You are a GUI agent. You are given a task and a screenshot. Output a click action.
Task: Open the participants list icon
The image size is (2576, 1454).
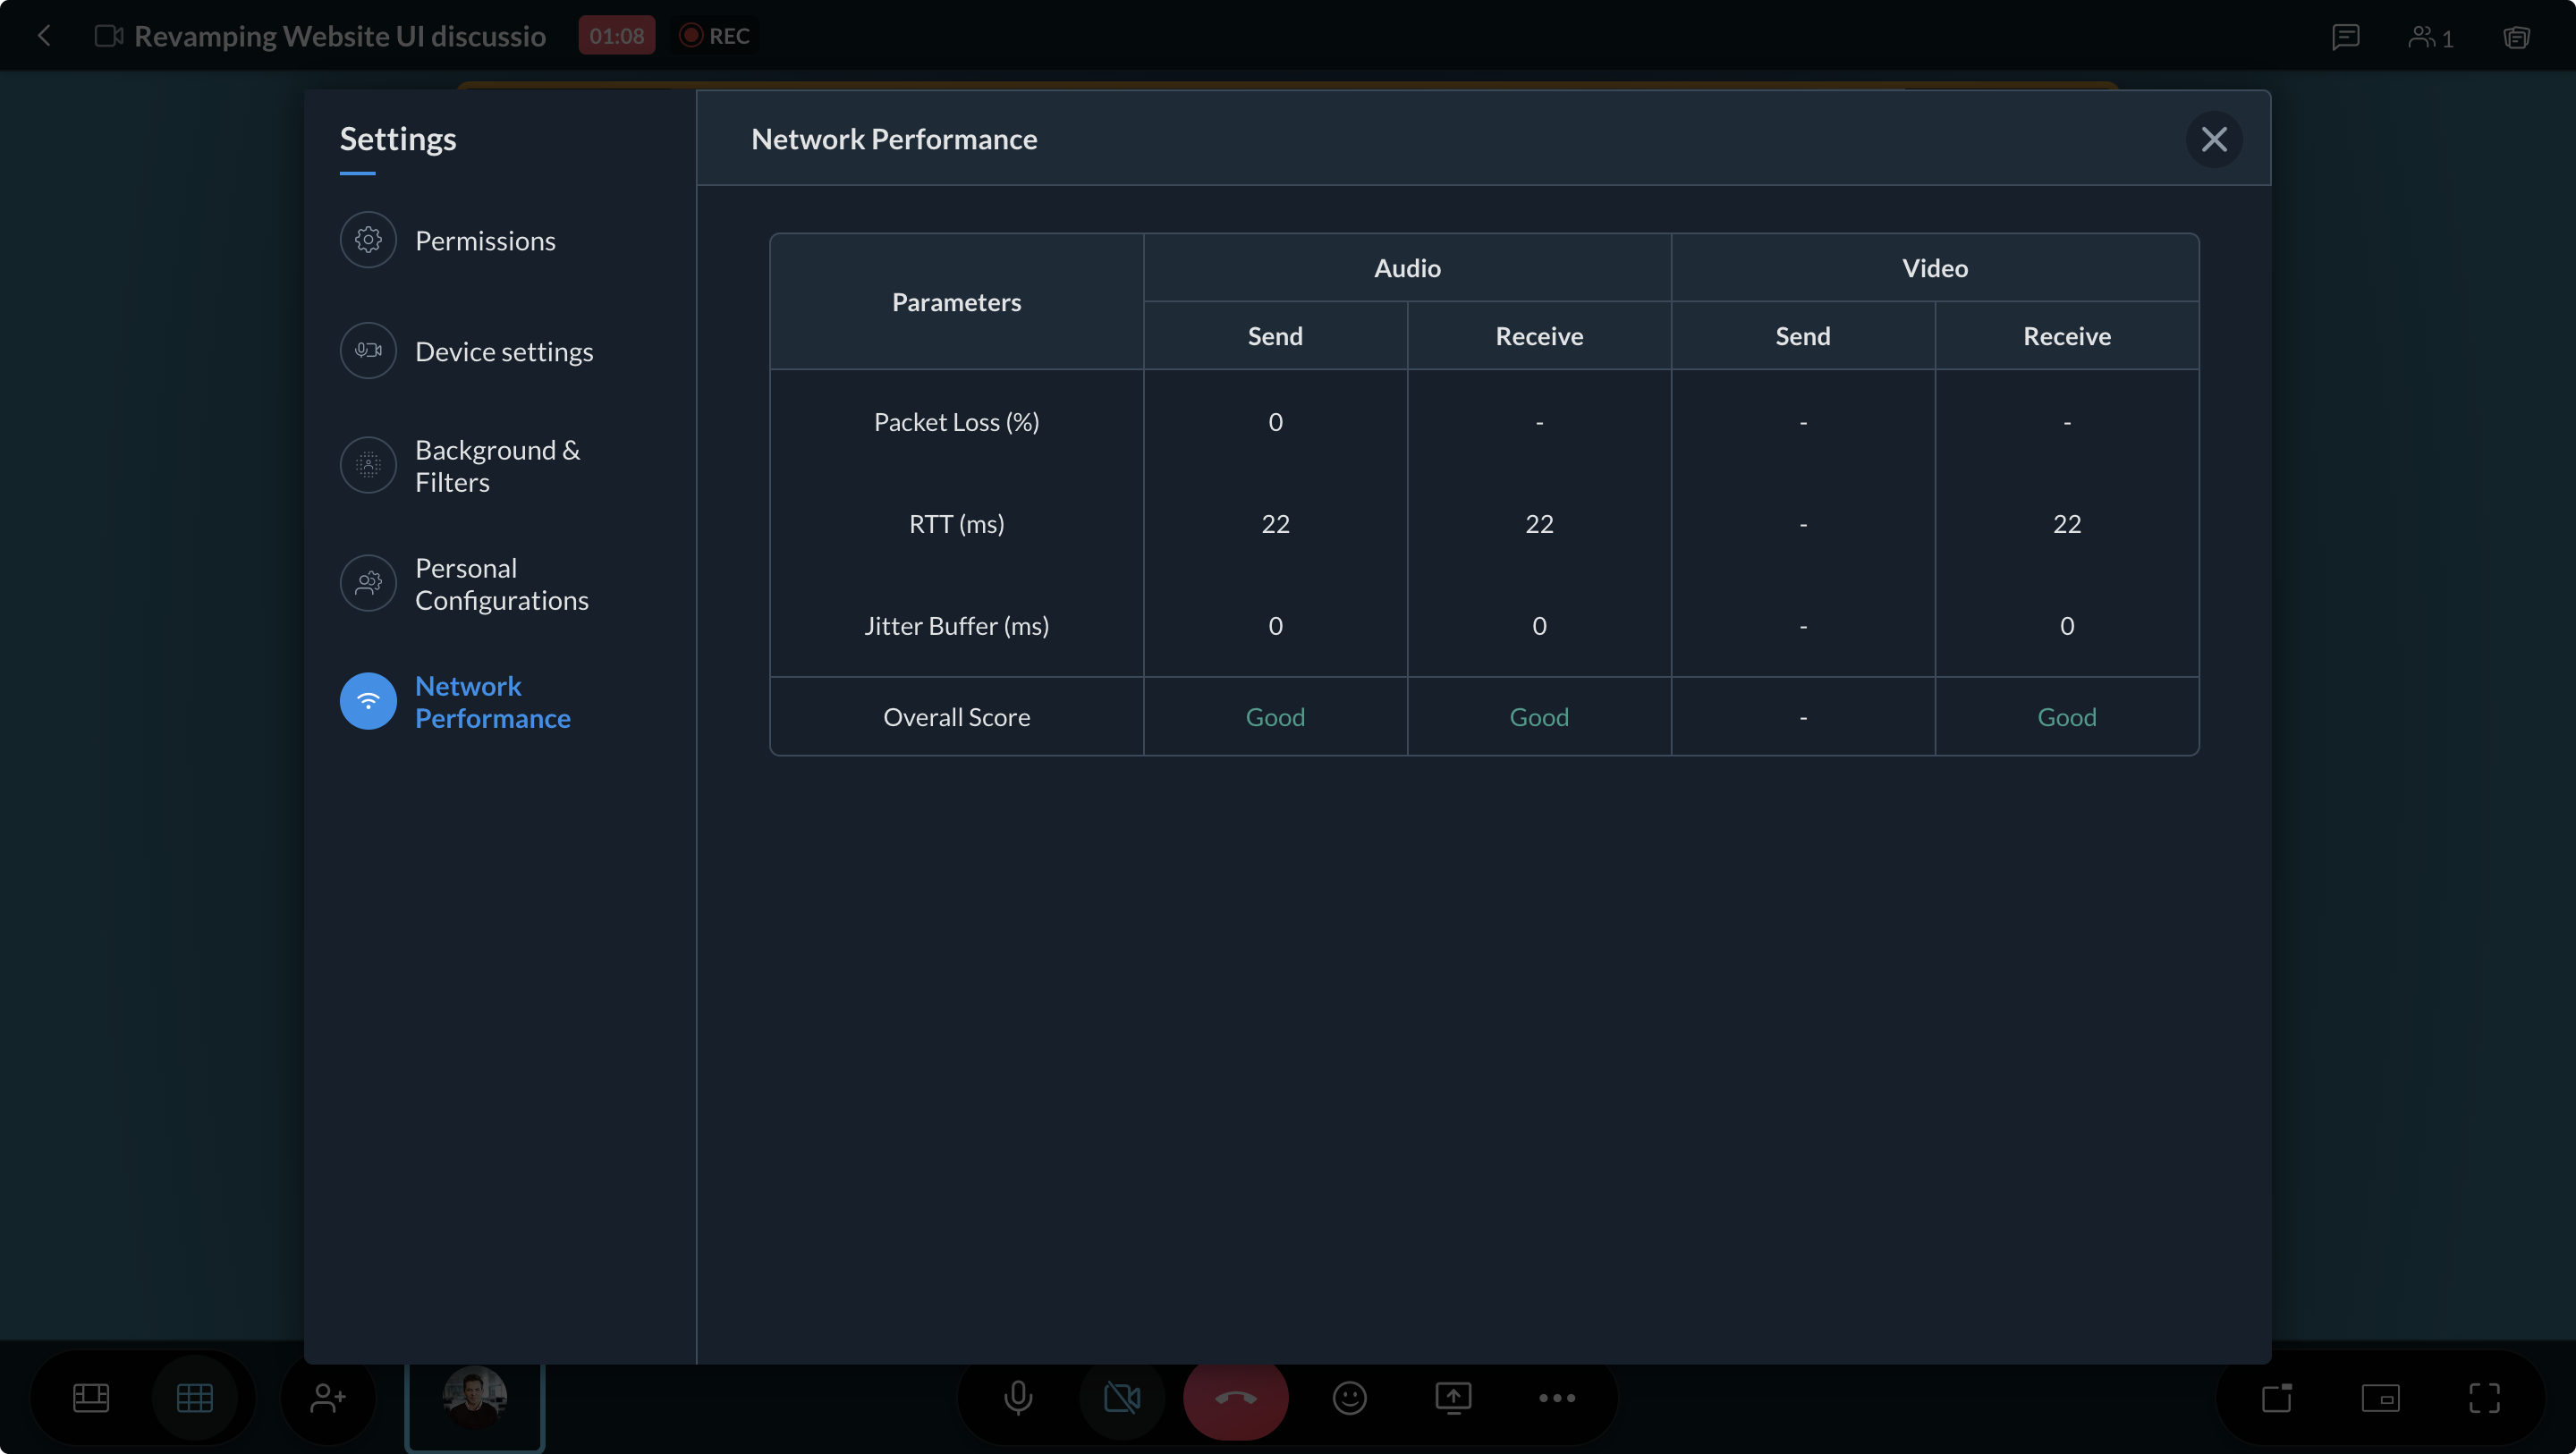pyautogui.click(x=2430, y=37)
